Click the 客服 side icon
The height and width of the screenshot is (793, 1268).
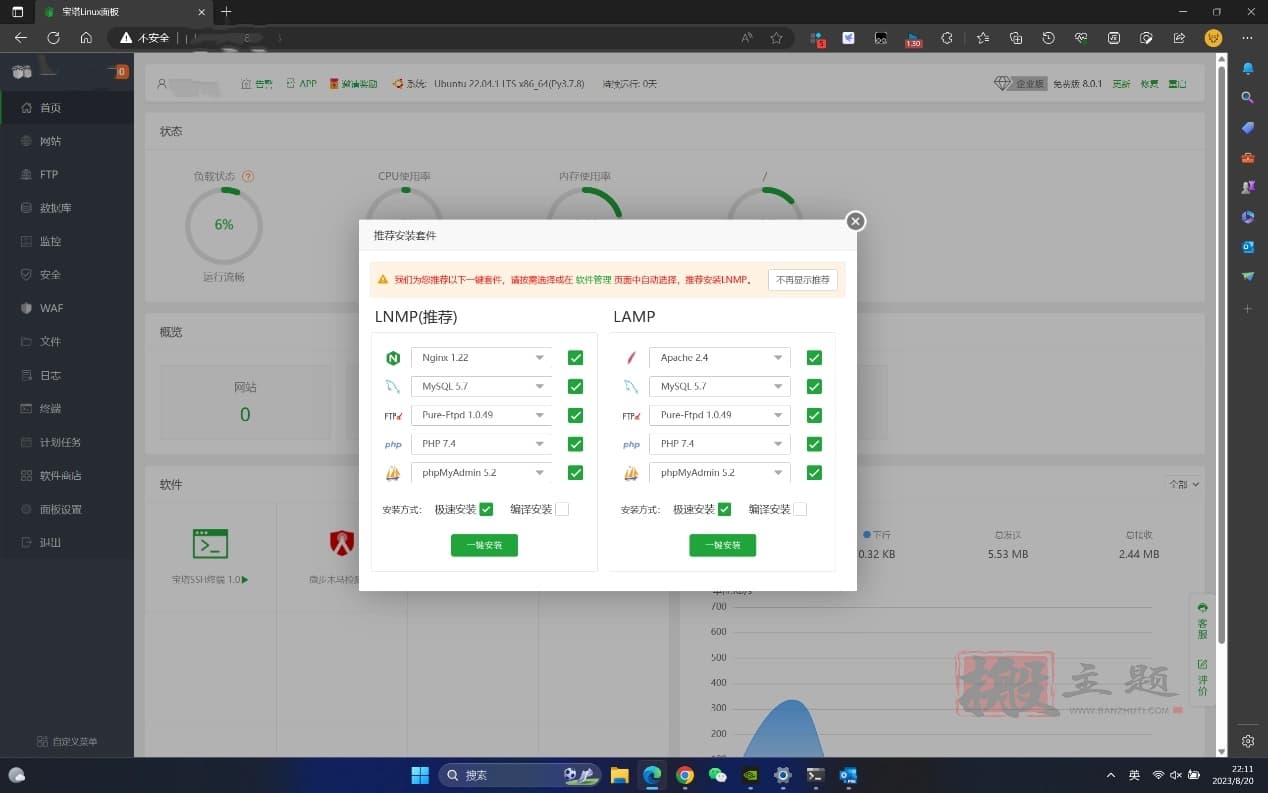tap(1202, 621)
